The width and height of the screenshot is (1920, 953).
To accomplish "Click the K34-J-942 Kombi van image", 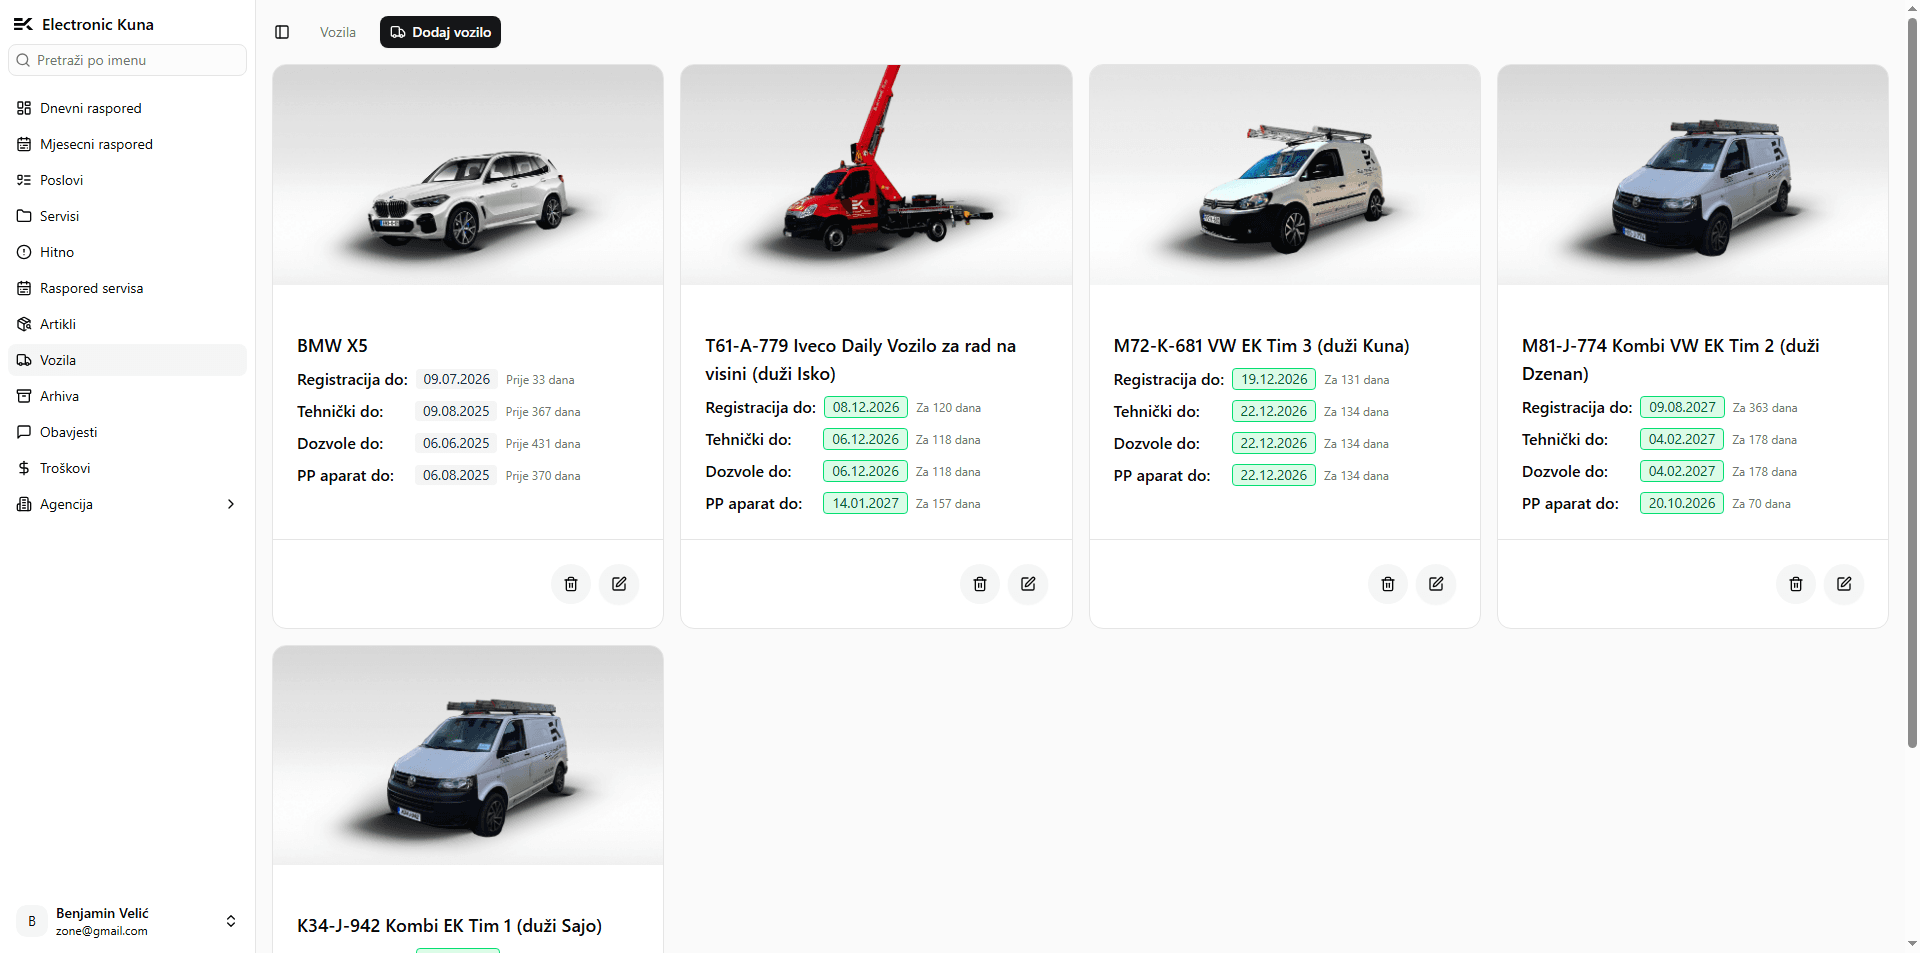I will click(x=468, y=755).
